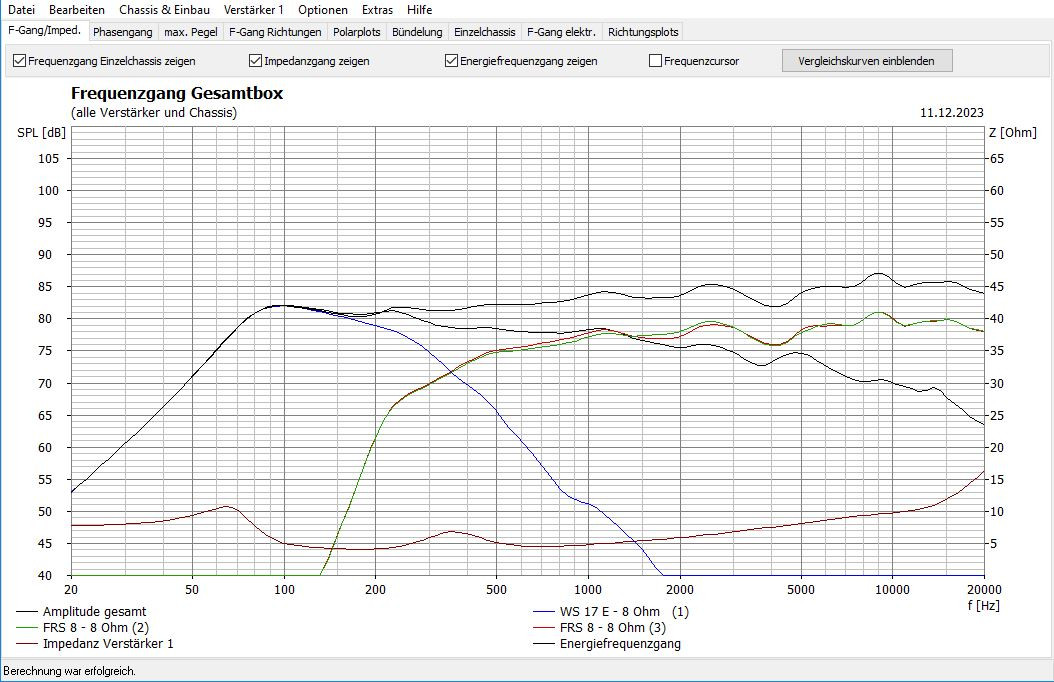Open the Bearbeiten menu
The image size is (1054, 682).
76,9
